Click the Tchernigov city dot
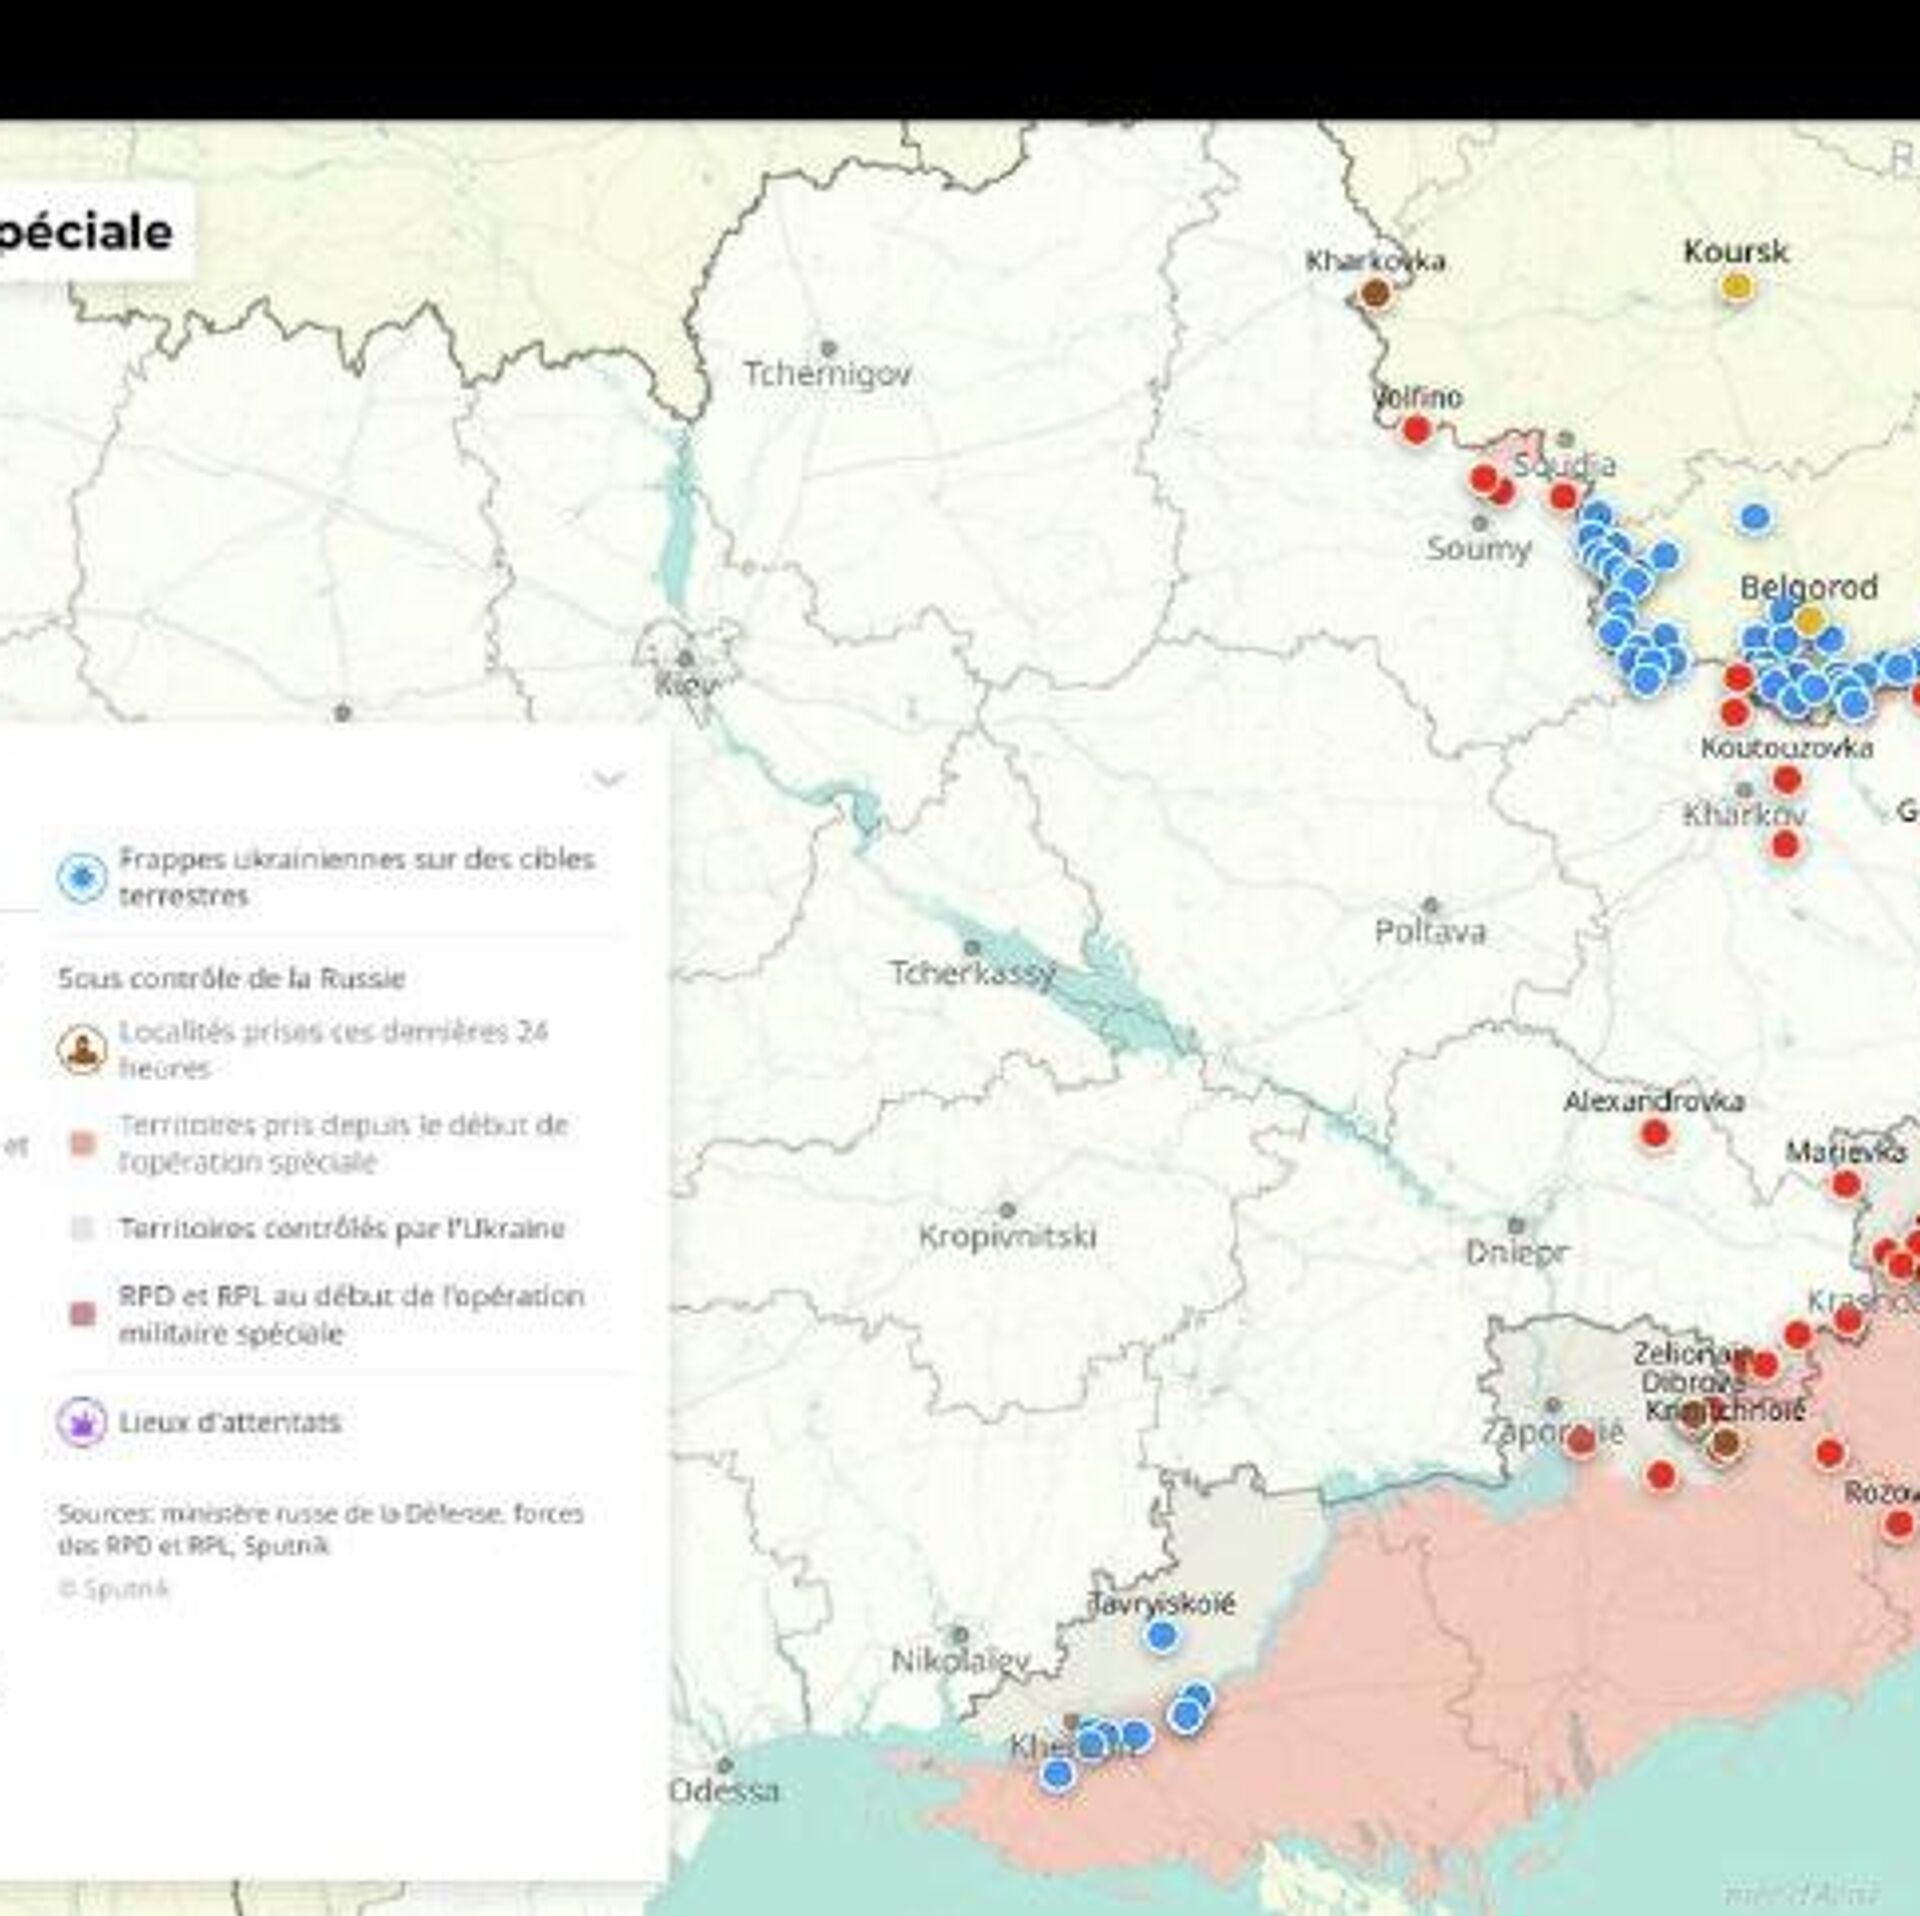 click(x=828, y=348)
